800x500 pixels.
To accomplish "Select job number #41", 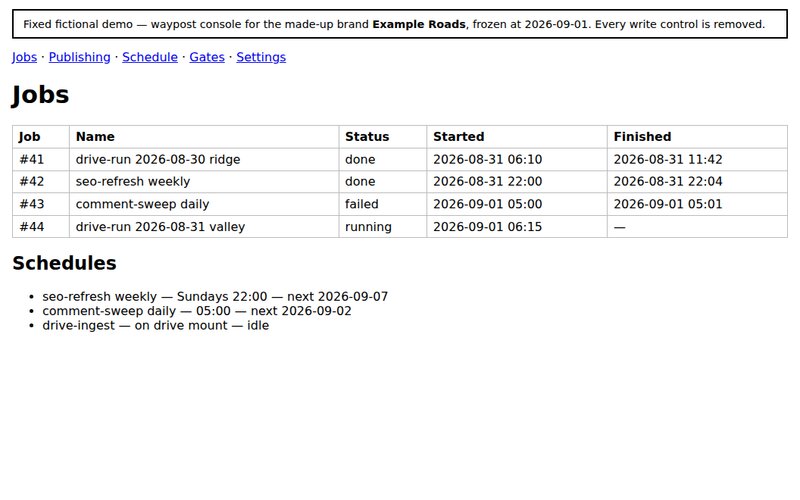I will (x=32, y=160).
